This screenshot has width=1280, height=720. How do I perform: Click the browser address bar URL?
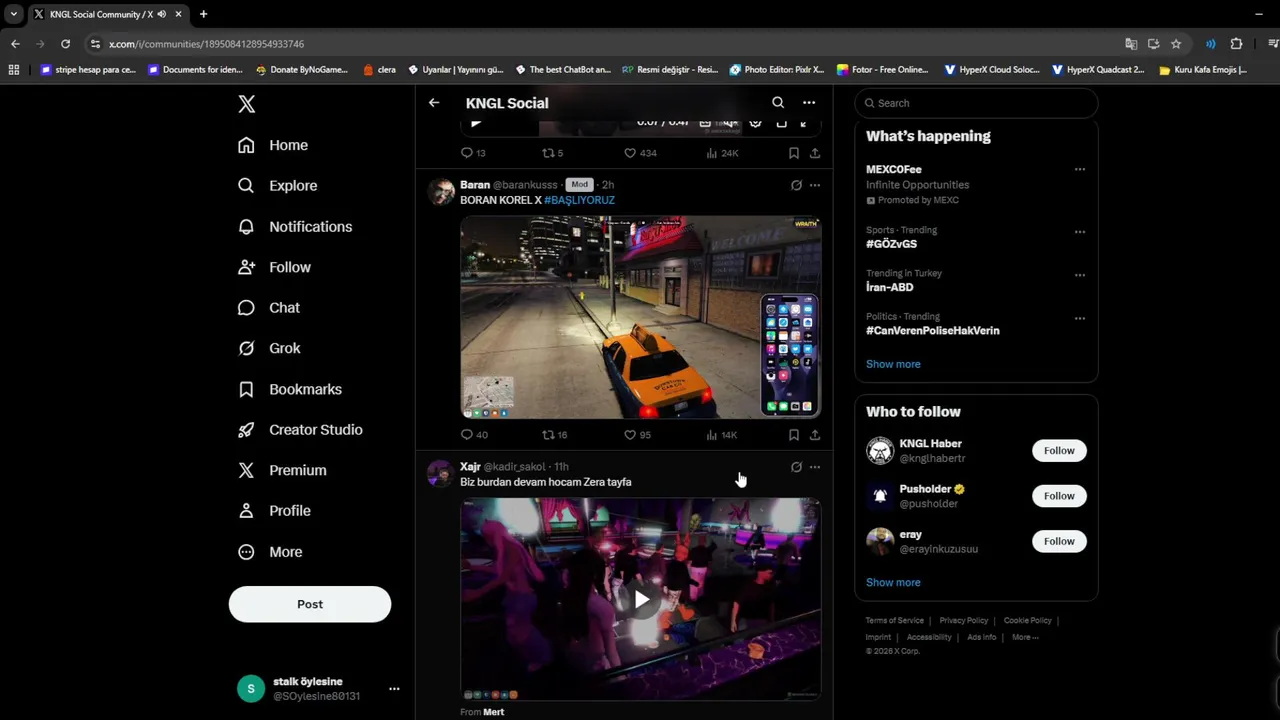206,44
